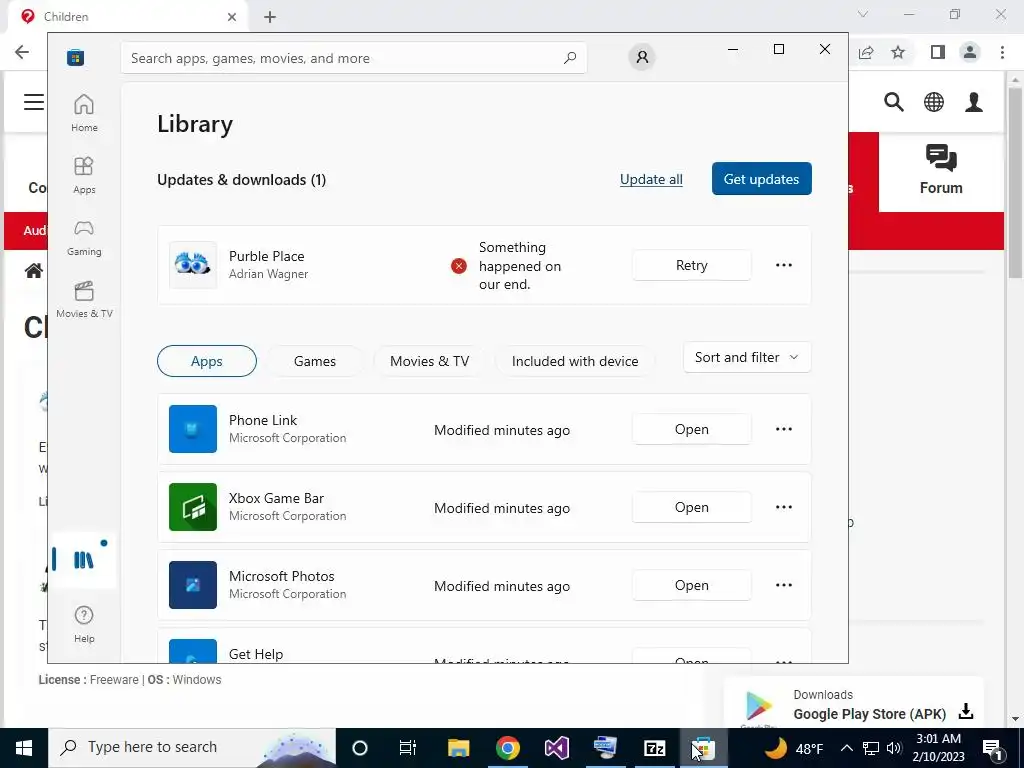Click the Phone Link app icon
The image size is (1024, 768).
(x=193, y=428)
